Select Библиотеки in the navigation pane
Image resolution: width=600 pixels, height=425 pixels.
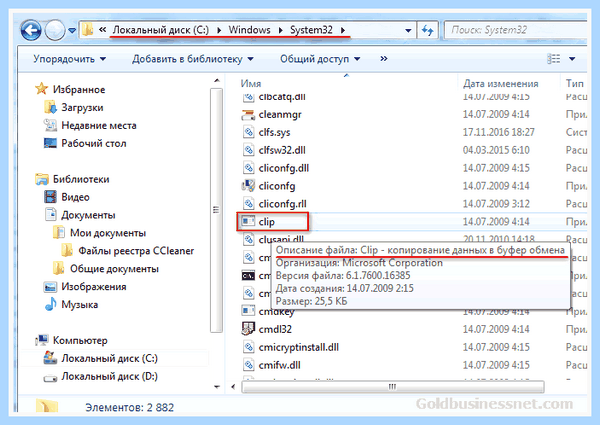(x=81, y=179)
